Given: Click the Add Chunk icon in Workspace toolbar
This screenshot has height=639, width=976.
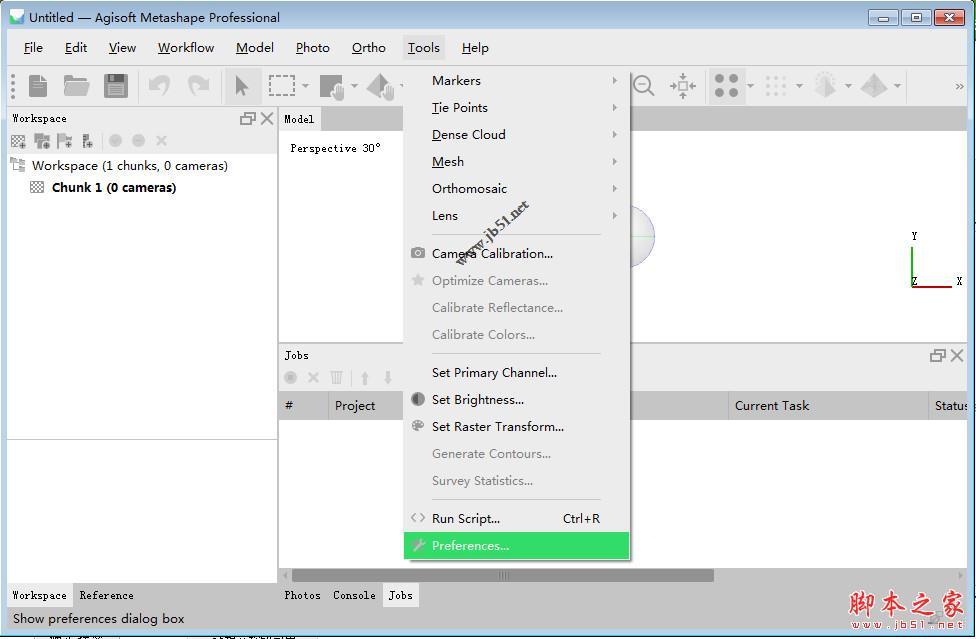Looking at the screenshot, I should pyautogui.click(x=19, y=141).
